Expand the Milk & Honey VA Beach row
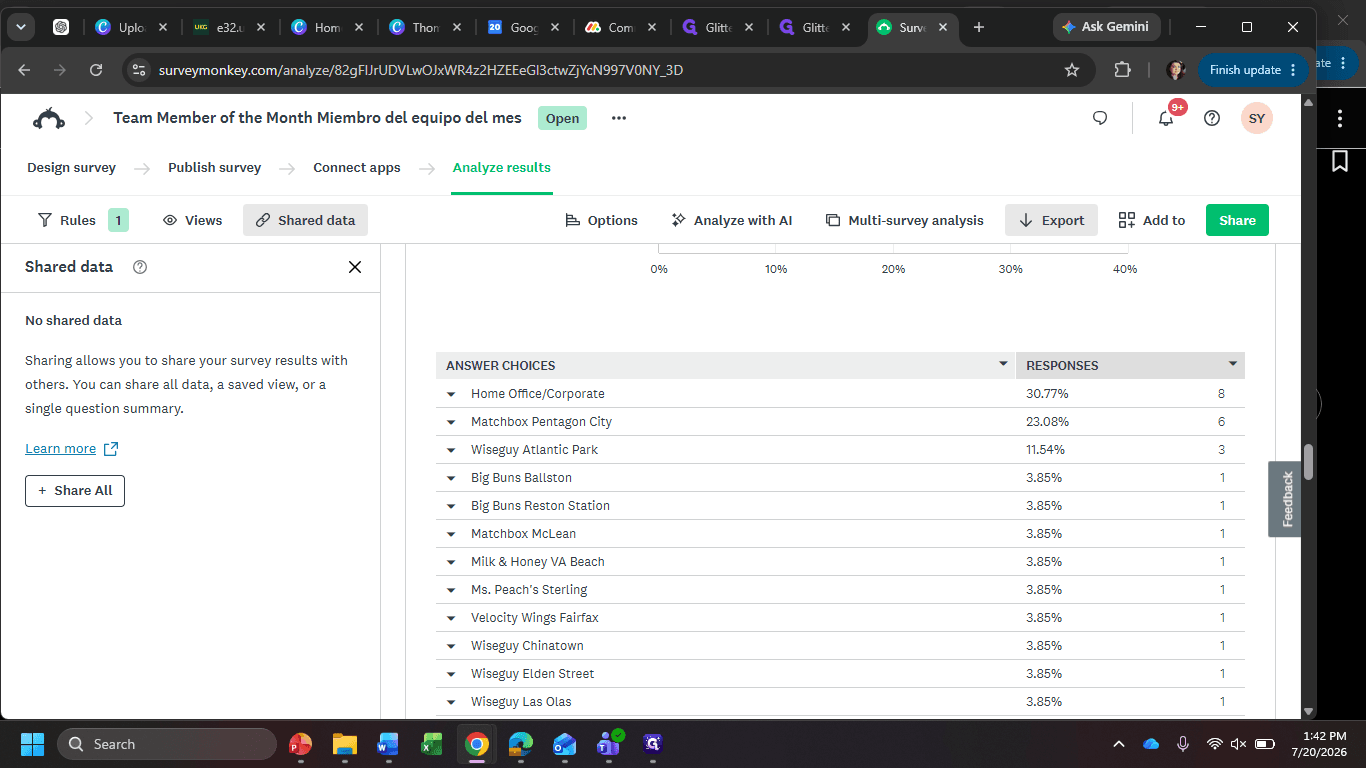1366x768 pixels. tap(451, 562)
